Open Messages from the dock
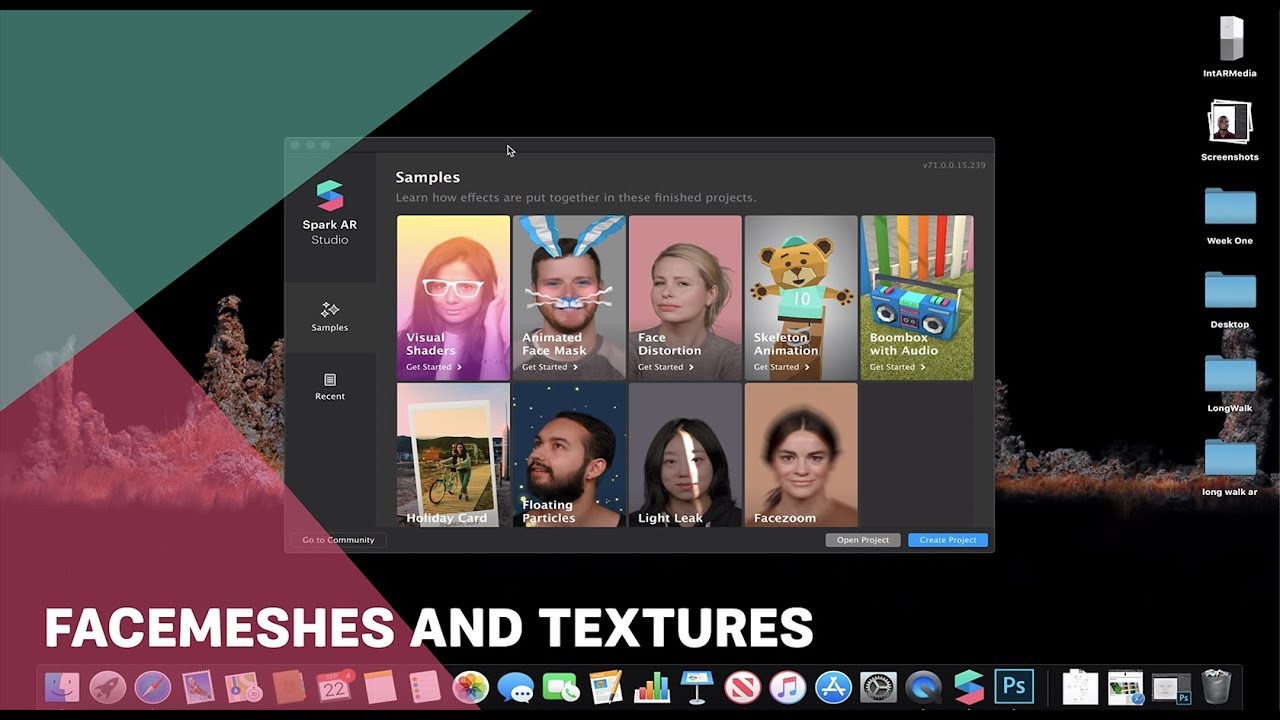The image size is (1280, 720). (x=516, y=687)
